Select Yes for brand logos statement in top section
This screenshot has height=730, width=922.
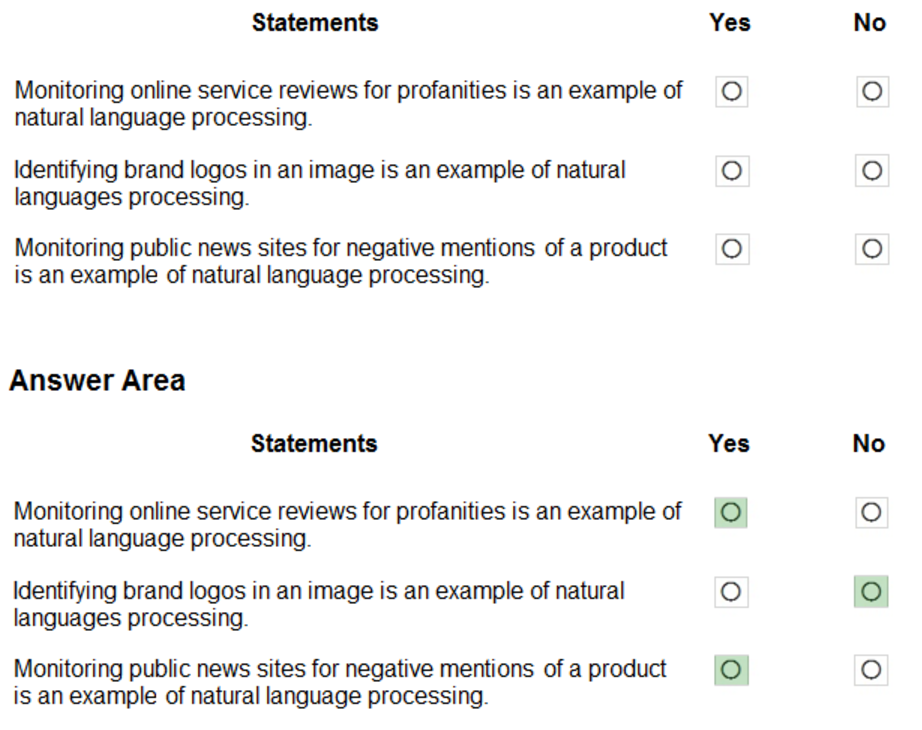(x=731, y=171)
